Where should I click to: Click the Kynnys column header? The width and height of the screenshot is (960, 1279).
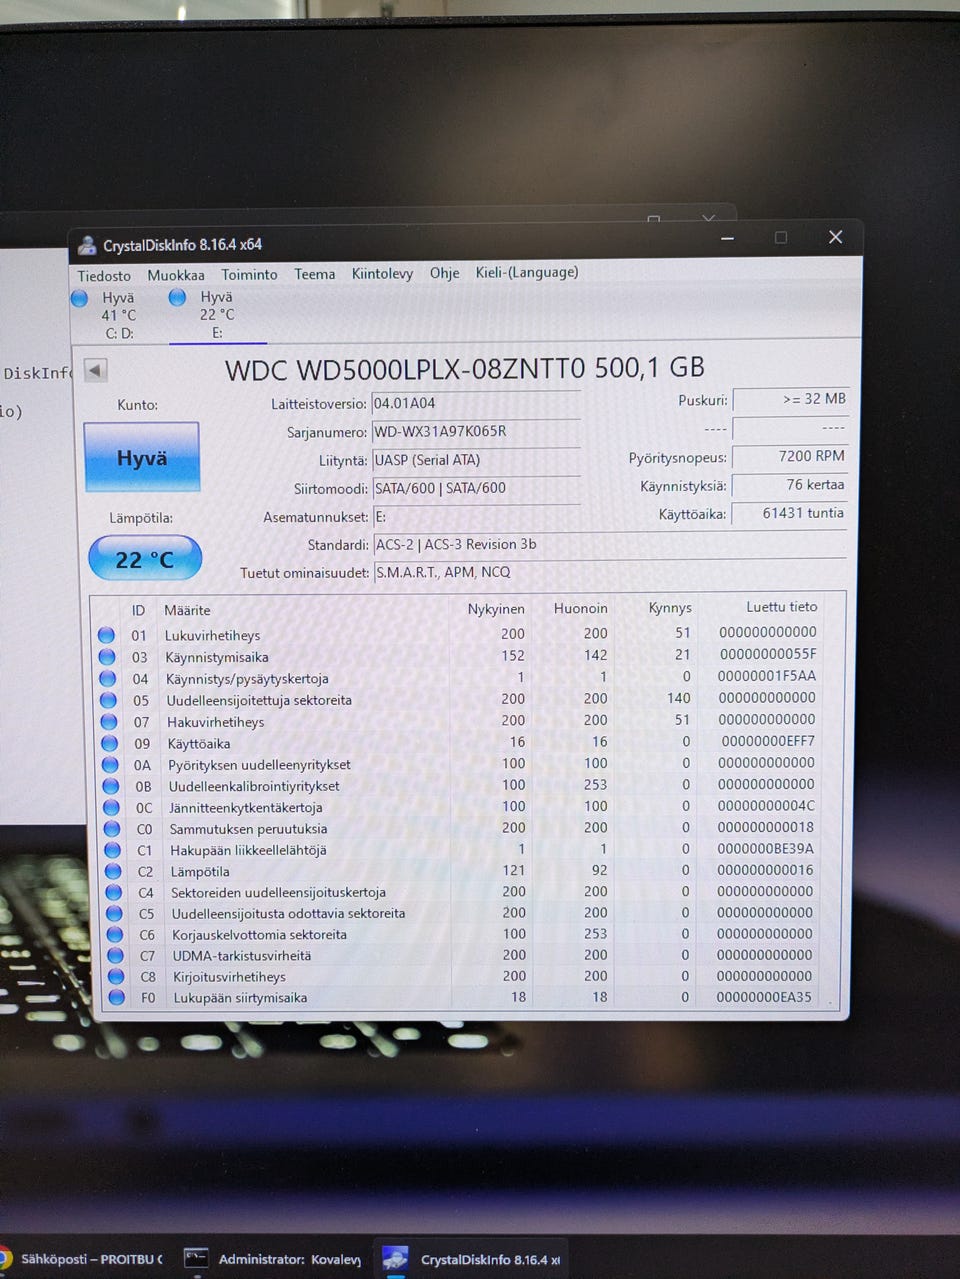(x=670, y=607)
